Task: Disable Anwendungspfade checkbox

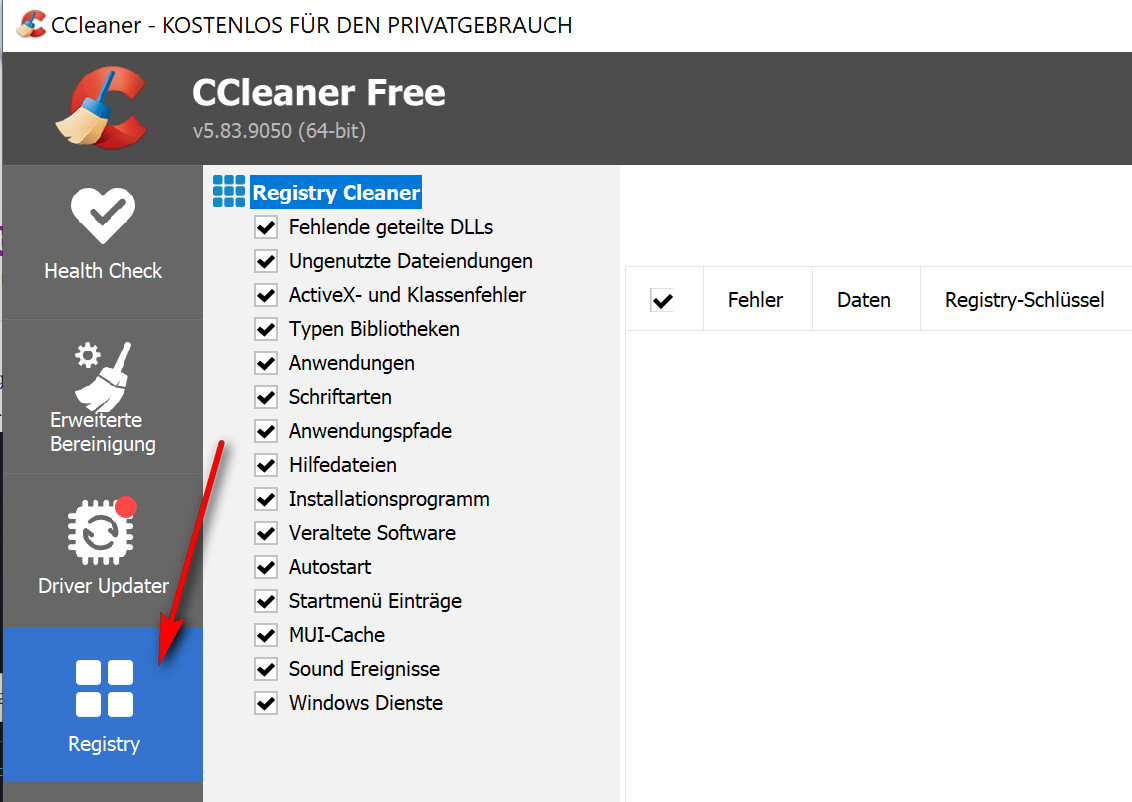Action: (266, 431)
